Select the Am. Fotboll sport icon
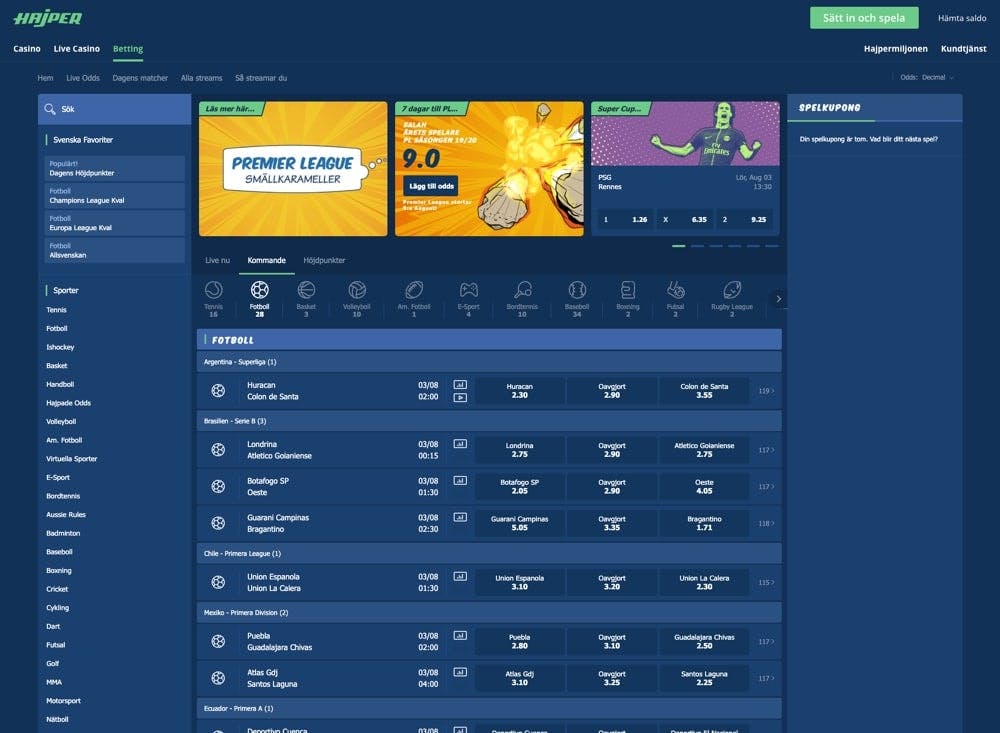The height and width of the screenshot is (733, 1000). pyautogui.click(x=414, y=290)
